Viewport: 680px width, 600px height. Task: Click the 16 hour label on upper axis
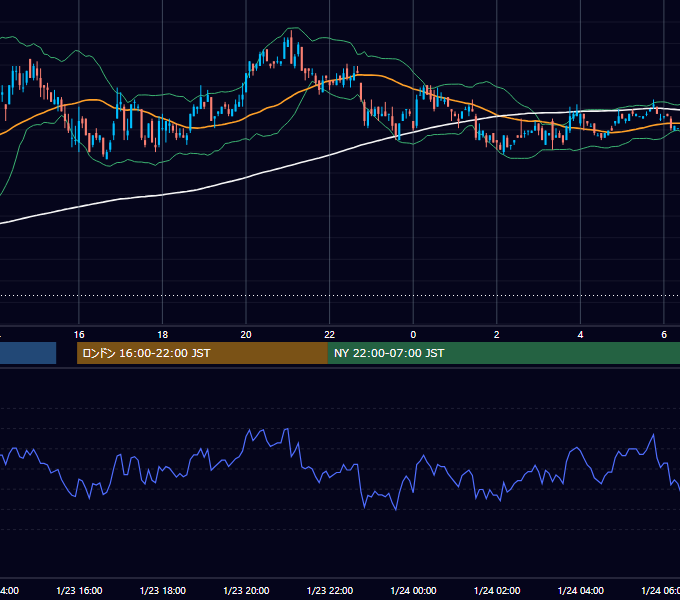point(79,335)
